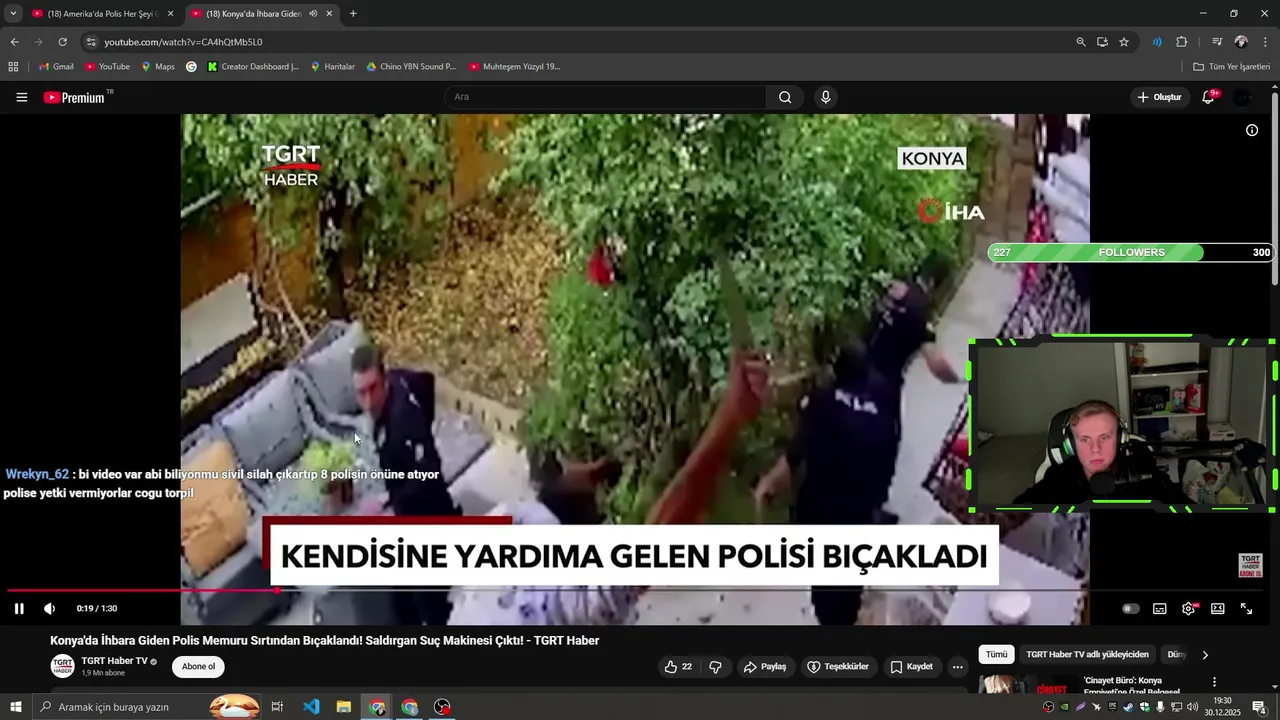Mute the Konya tab using its speaker icon
This screenshot has width=1280, height=720.
313,14
